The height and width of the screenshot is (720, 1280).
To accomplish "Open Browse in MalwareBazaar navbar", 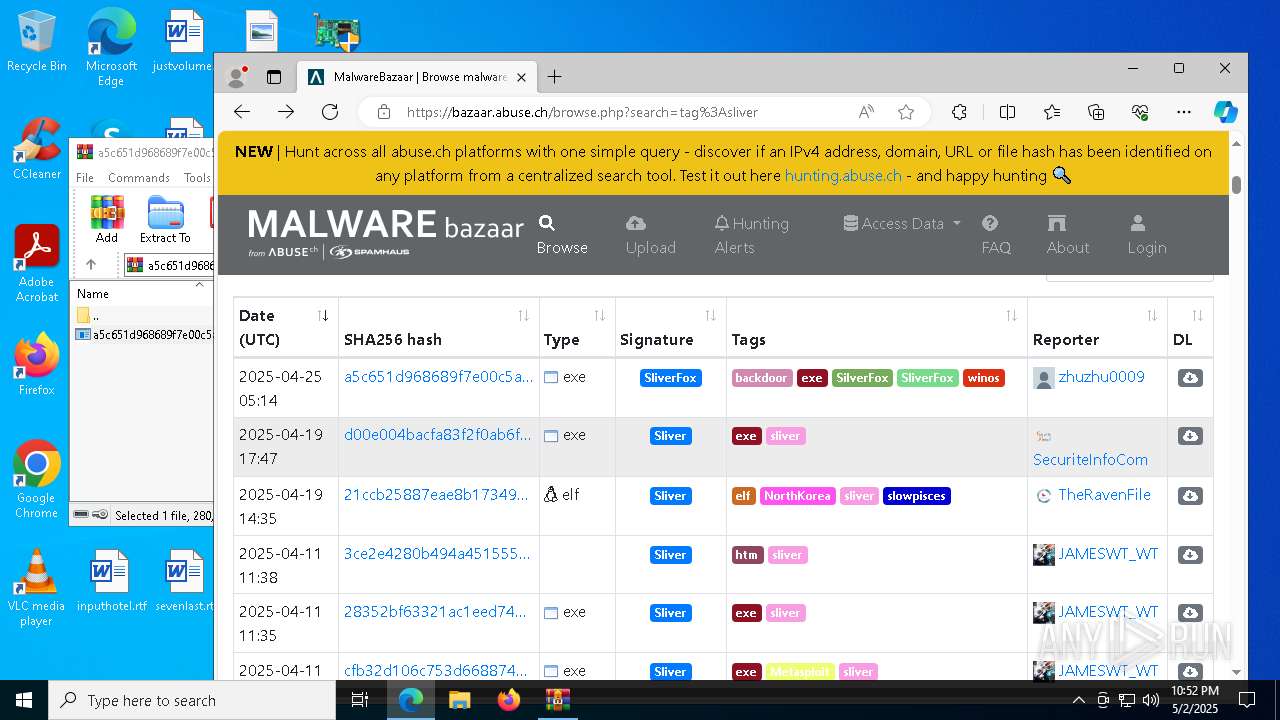I will (562, 235).
